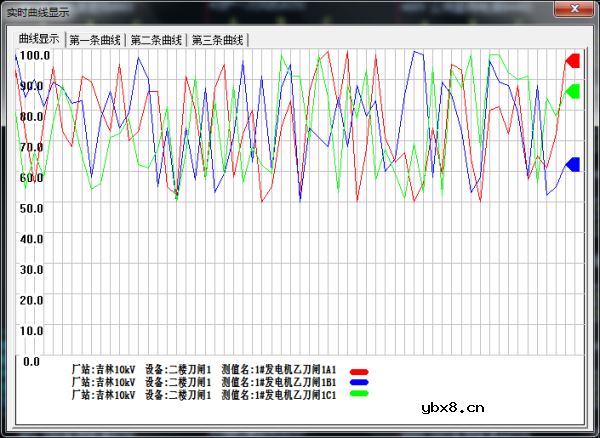Click the ybx8.cn watermark link
600x438 pixels.
coord(453,407)
